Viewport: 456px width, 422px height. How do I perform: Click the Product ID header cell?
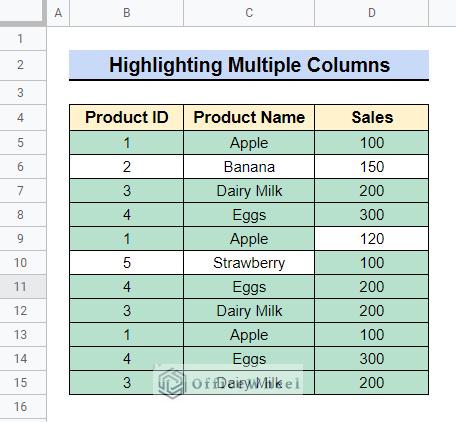(126, 117)
